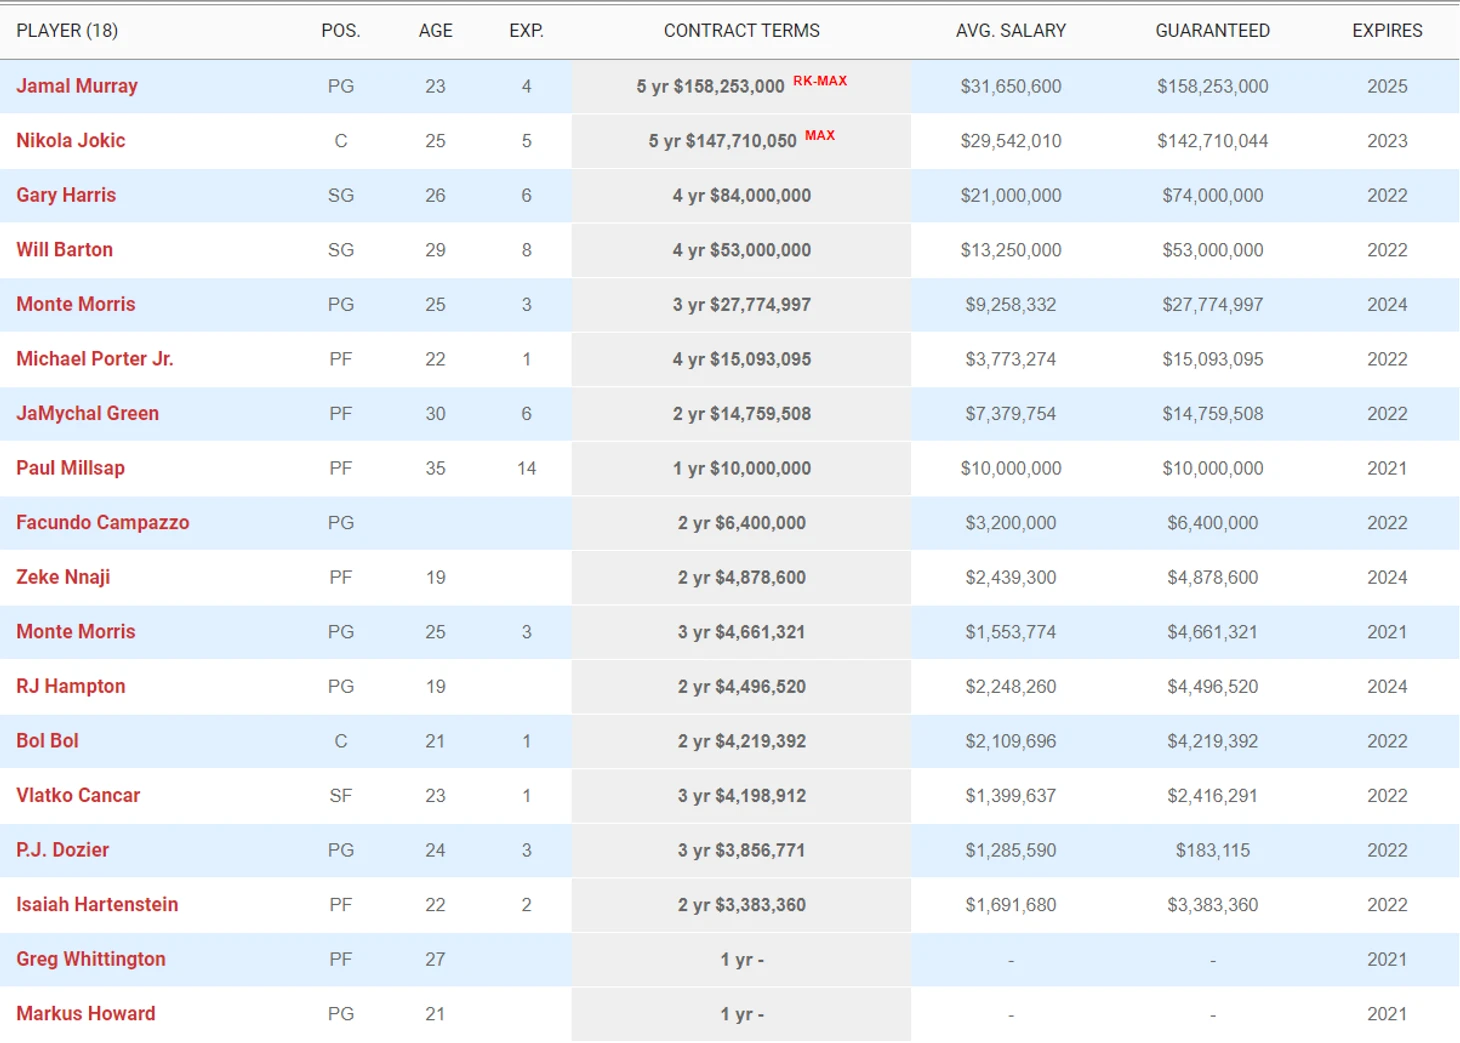The image size is (1460, 1043).
Task: Select Zeke Nnaji's expiry year 2024
Action: [1387, 577]
